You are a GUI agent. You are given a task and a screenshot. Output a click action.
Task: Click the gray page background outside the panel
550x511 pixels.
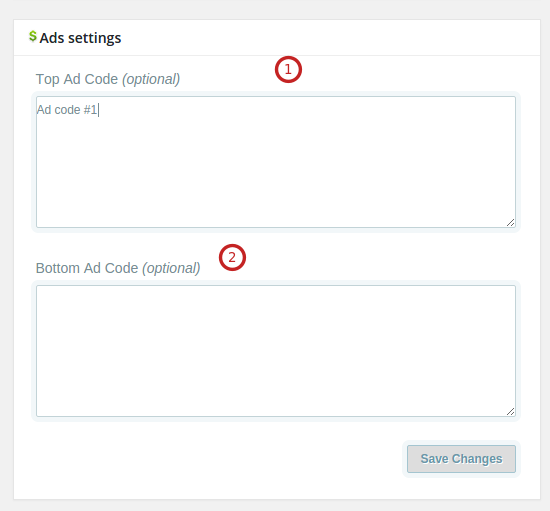pos(275,9)
